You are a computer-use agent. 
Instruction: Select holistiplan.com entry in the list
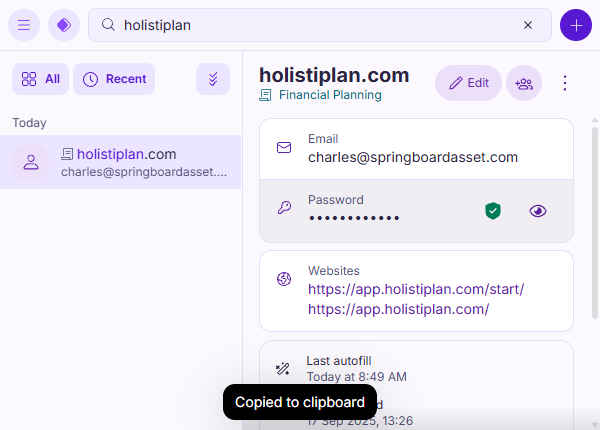[x=120, y=162]
